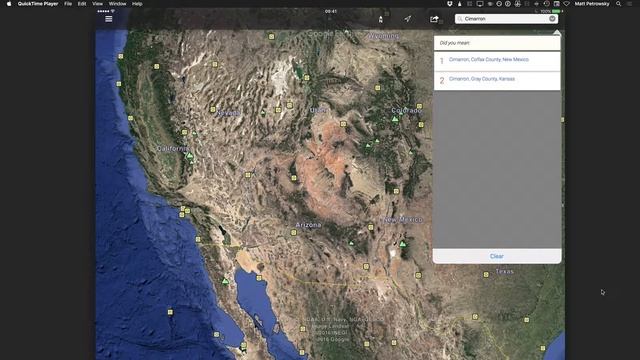Select the green triangle marker below New Mexico label

click(403, 244)
